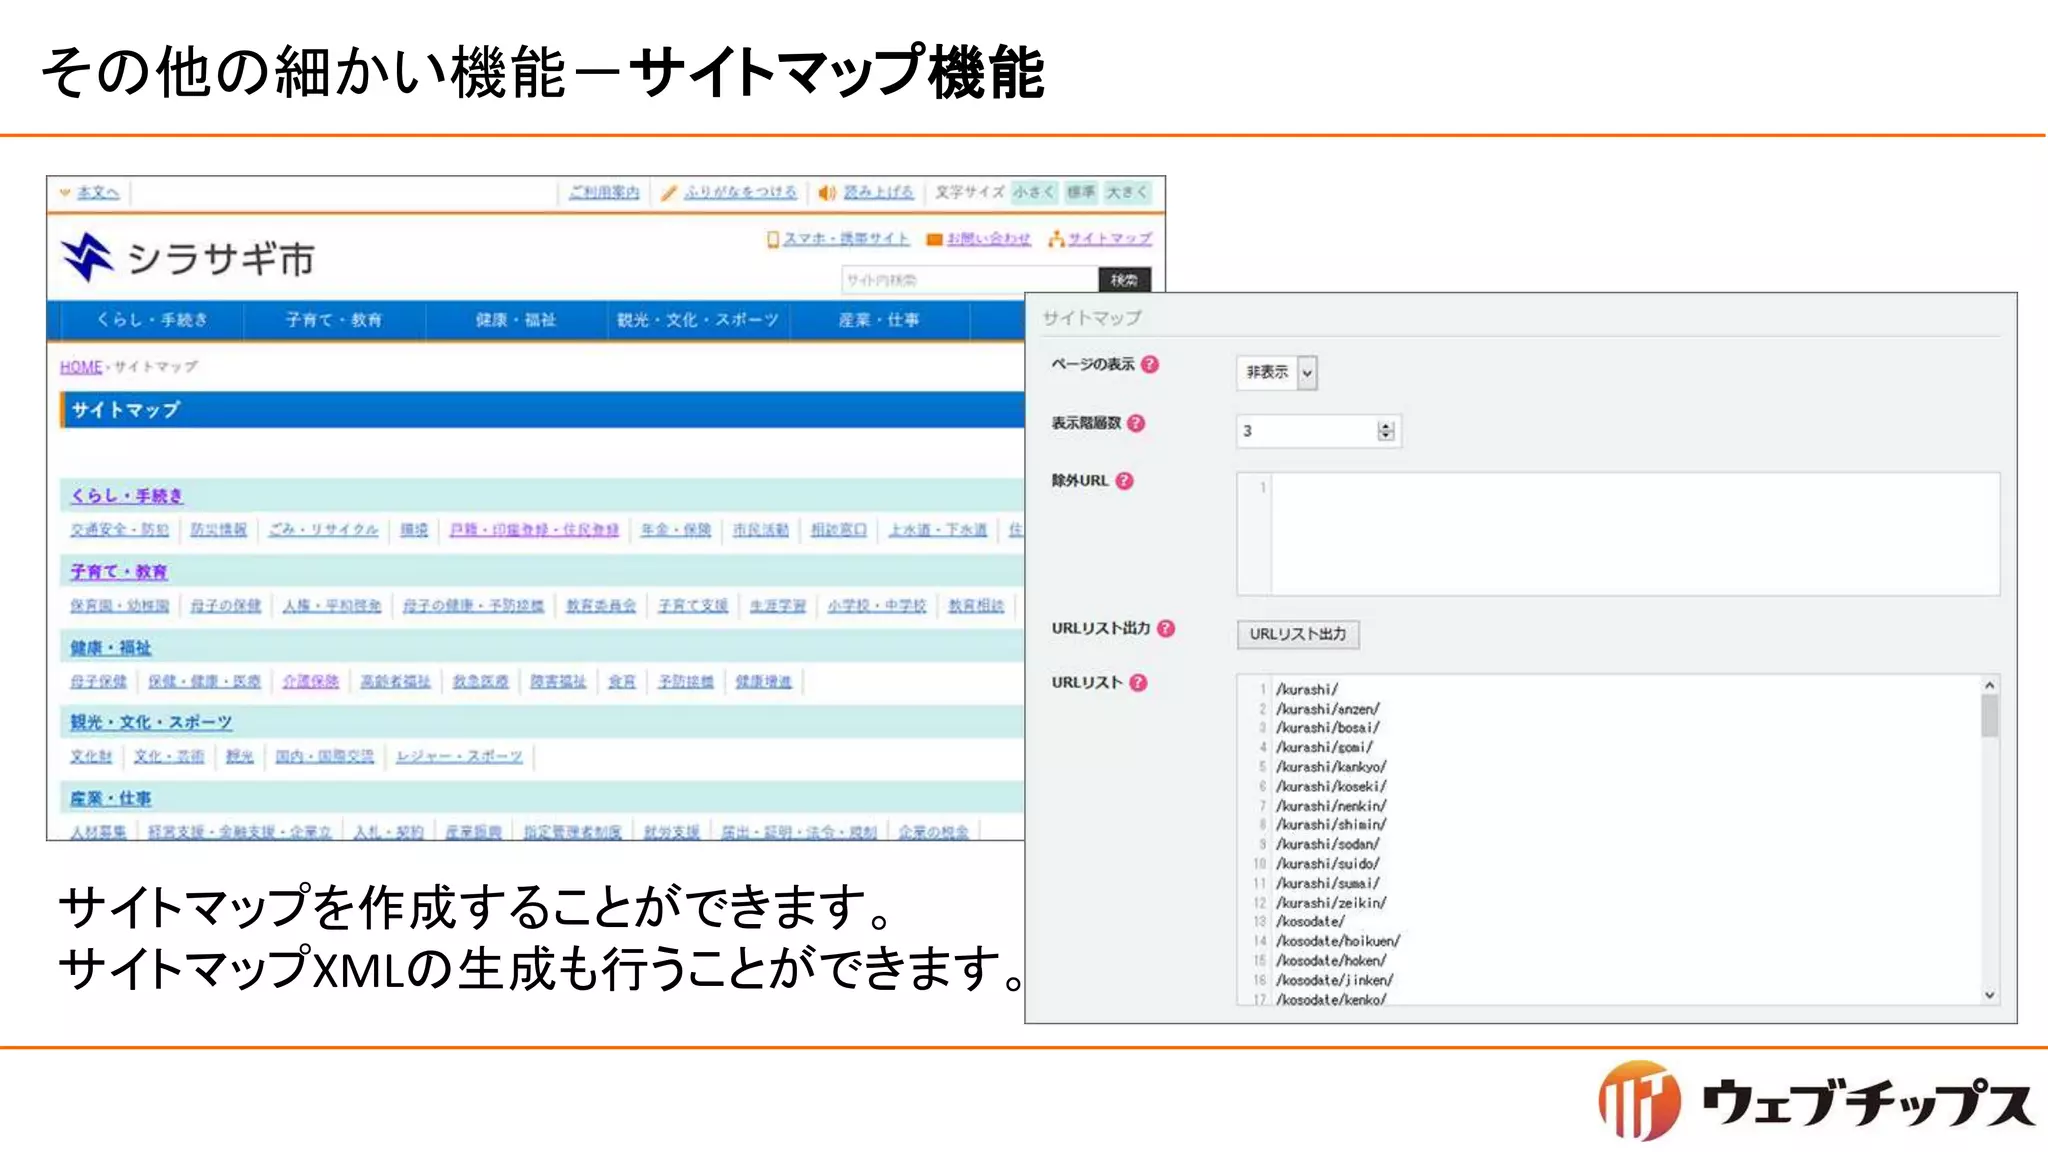Open the 高齢者福祉 link
This screenshot has height=1152, width=2048.
(395, 682)
